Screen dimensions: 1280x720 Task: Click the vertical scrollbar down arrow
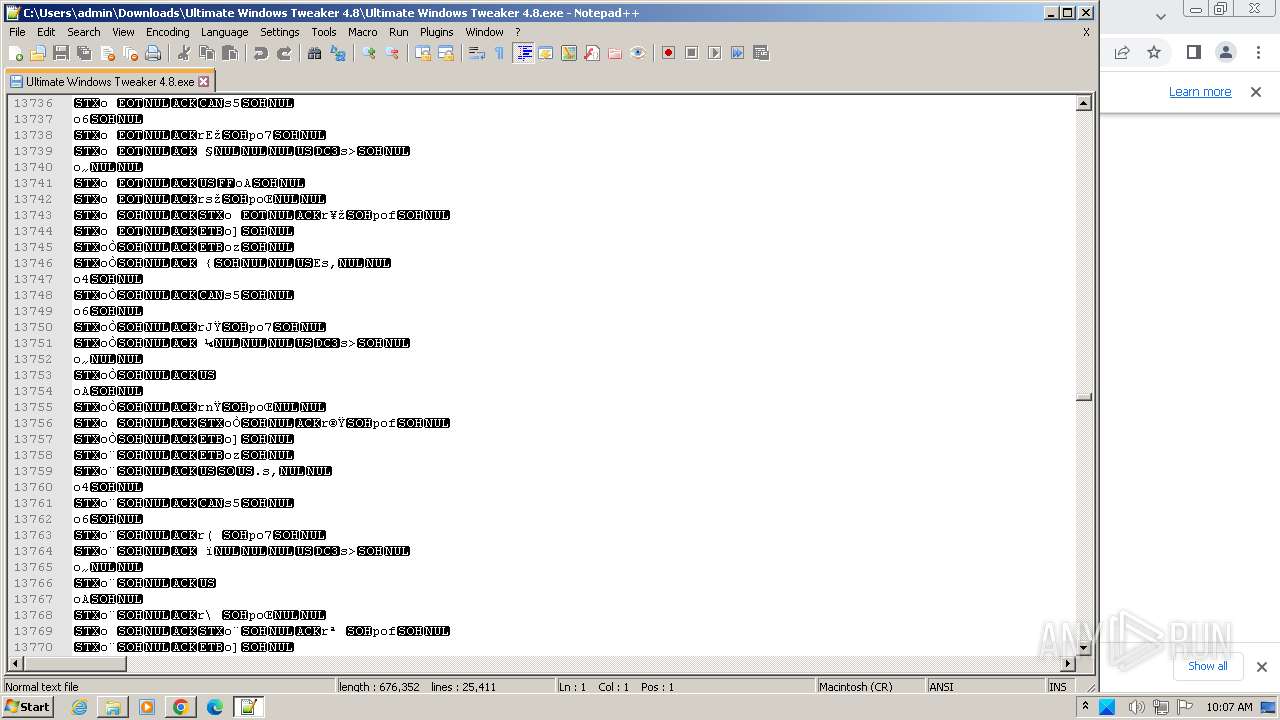[x=1083, y=648]
